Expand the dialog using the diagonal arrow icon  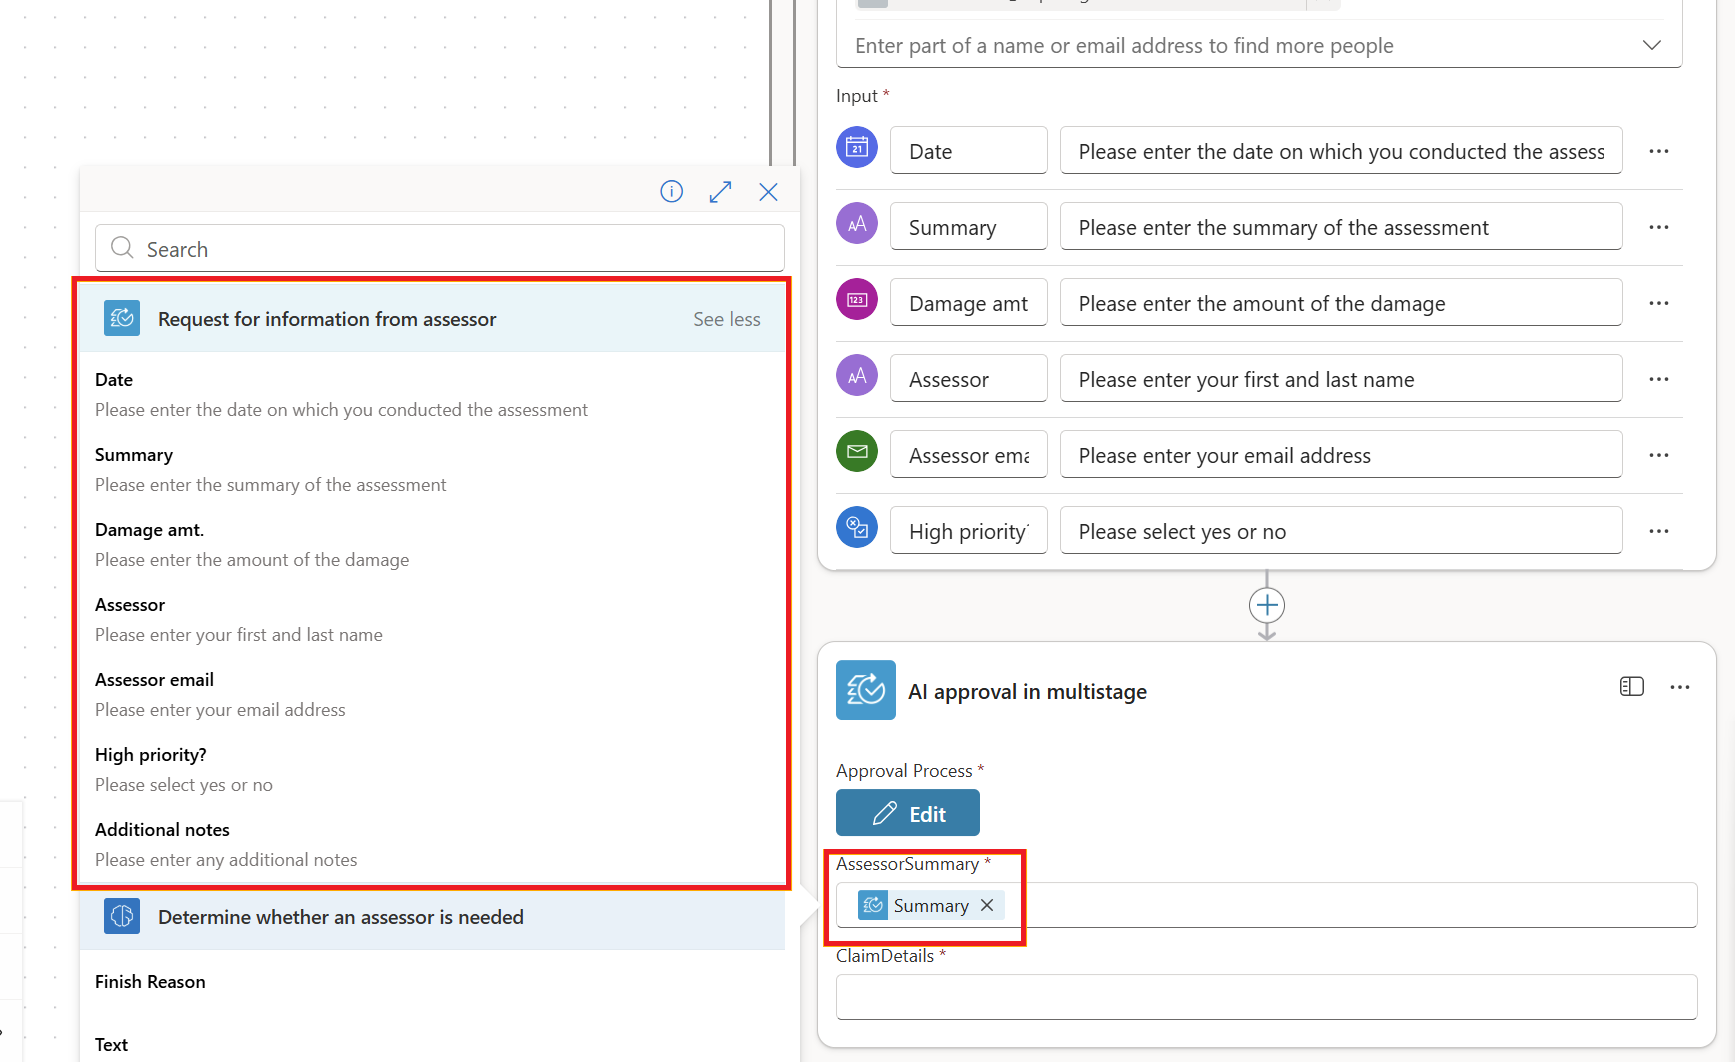click(720, 191)
